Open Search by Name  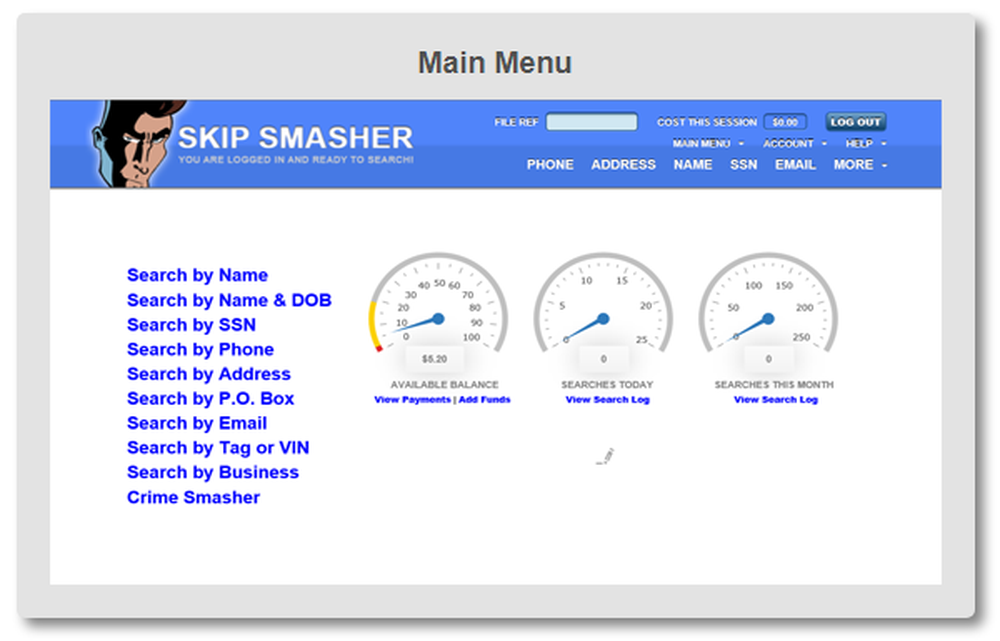(197, 275)
